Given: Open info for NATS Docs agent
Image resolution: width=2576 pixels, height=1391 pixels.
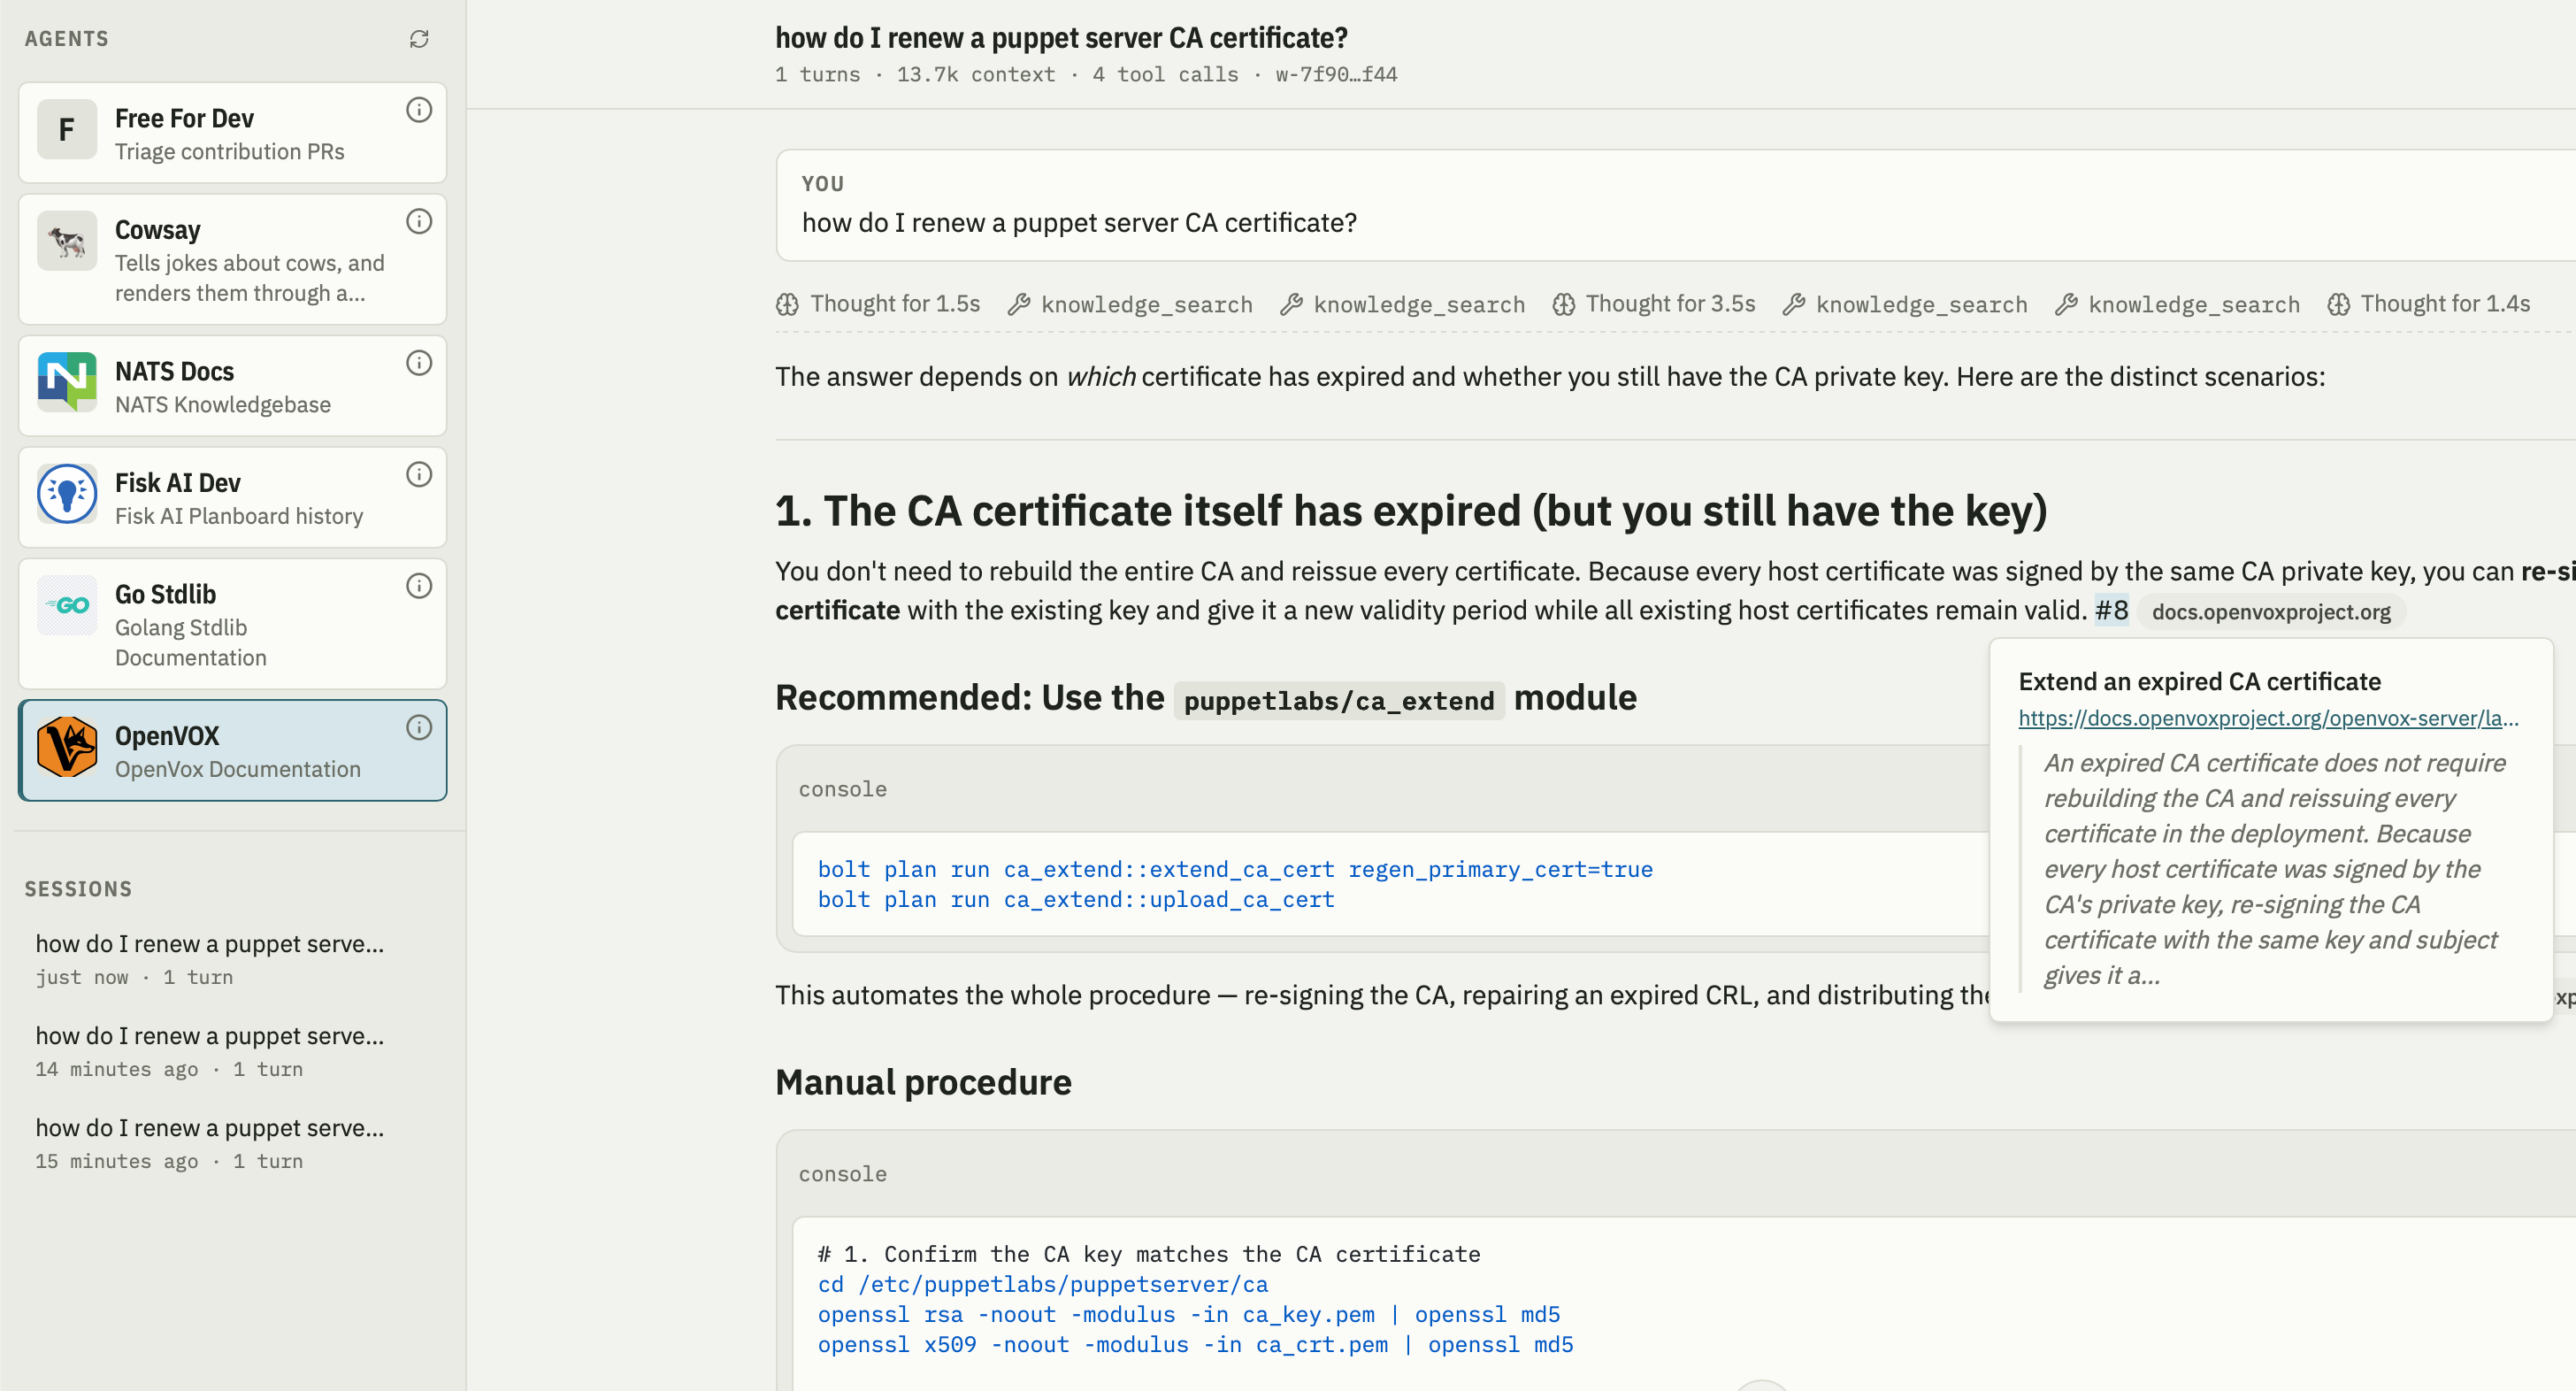Looking at the screenshot, I should (x=419, y=363).
